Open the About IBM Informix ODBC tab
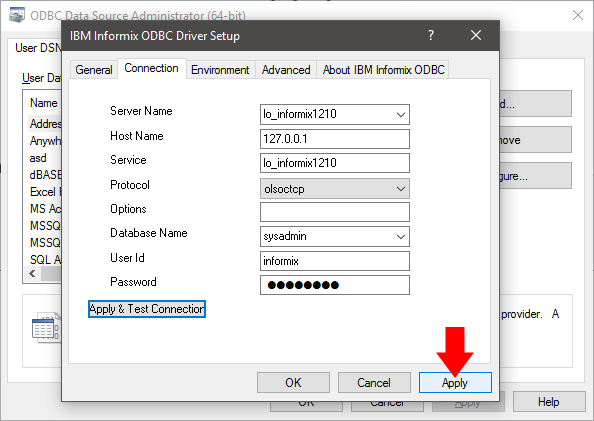This screenshot has width=594, height=421. tap(383, 70)
